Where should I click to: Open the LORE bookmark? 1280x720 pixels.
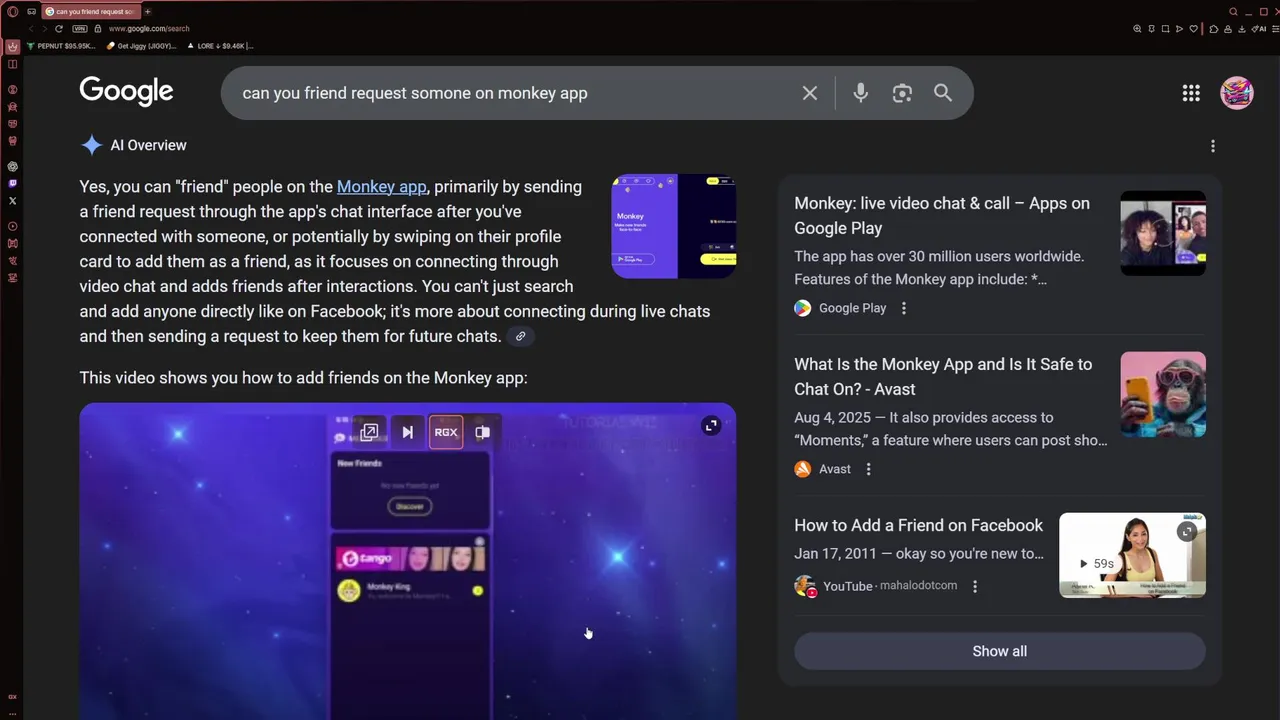[221, 46]
